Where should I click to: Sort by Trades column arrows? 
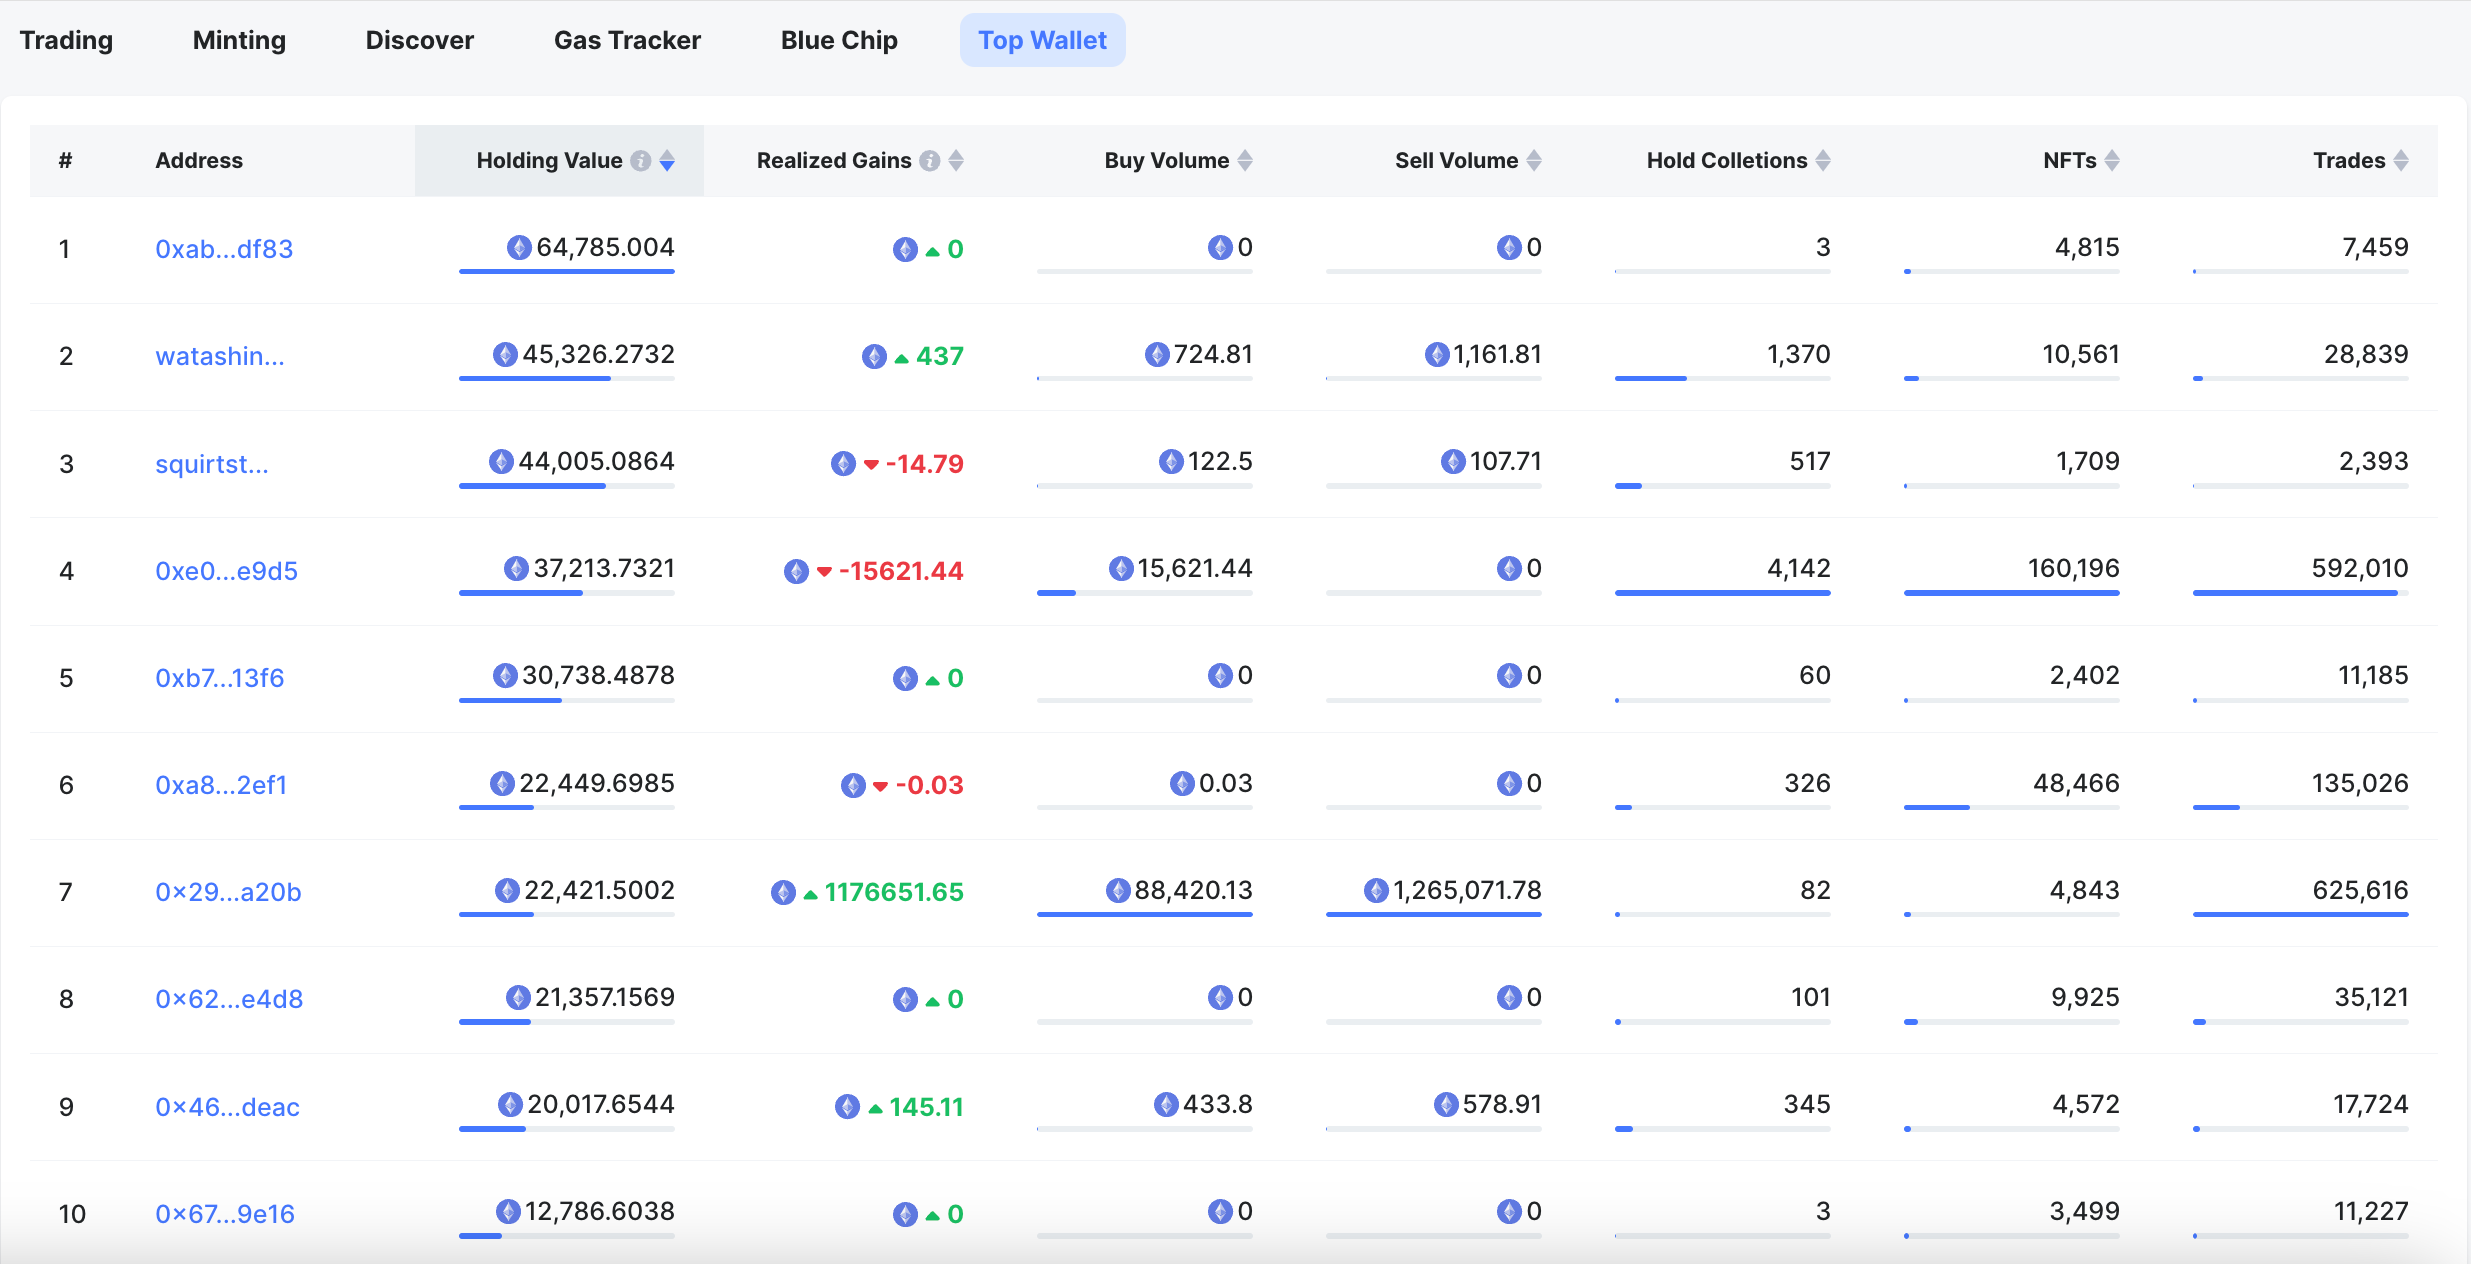tap(2401, 161)
